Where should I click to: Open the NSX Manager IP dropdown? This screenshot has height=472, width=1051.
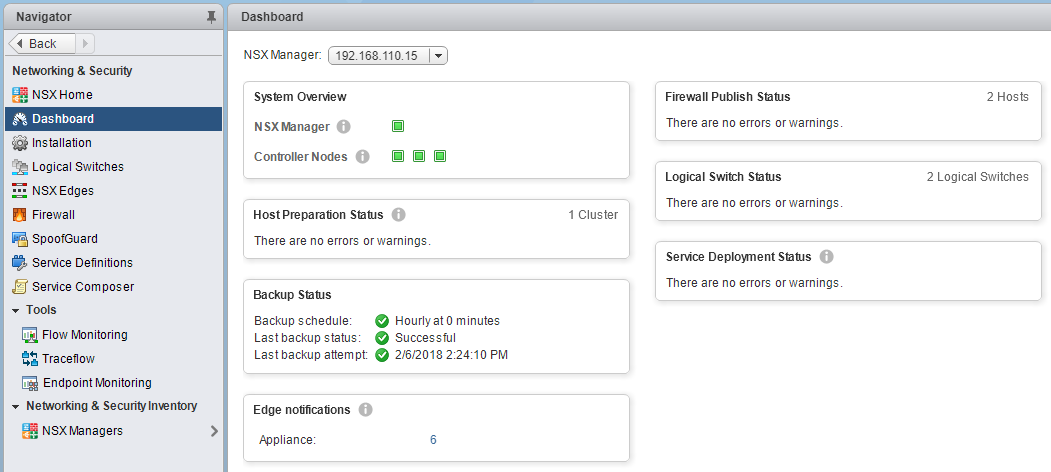point(438,56)
